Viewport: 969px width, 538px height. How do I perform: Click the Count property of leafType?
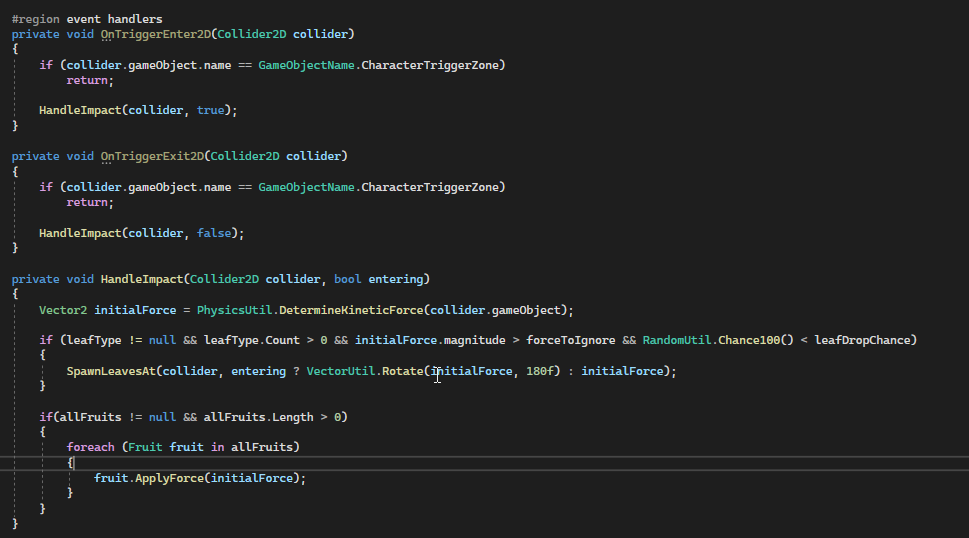(x=282, y=340)
